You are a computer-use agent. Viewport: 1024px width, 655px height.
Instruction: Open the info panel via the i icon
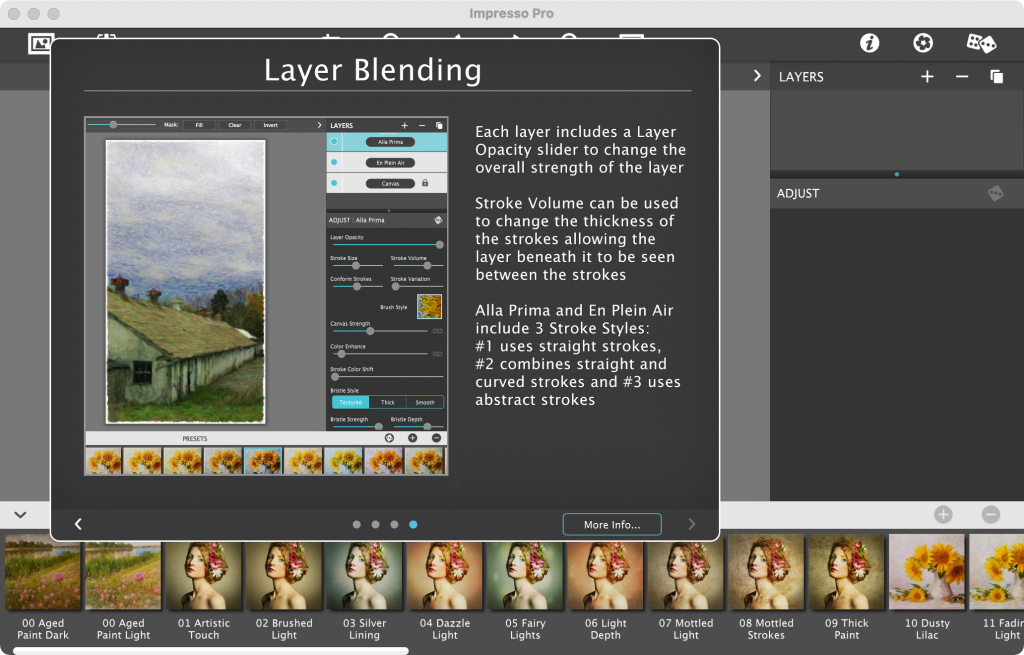coord(869,43)
